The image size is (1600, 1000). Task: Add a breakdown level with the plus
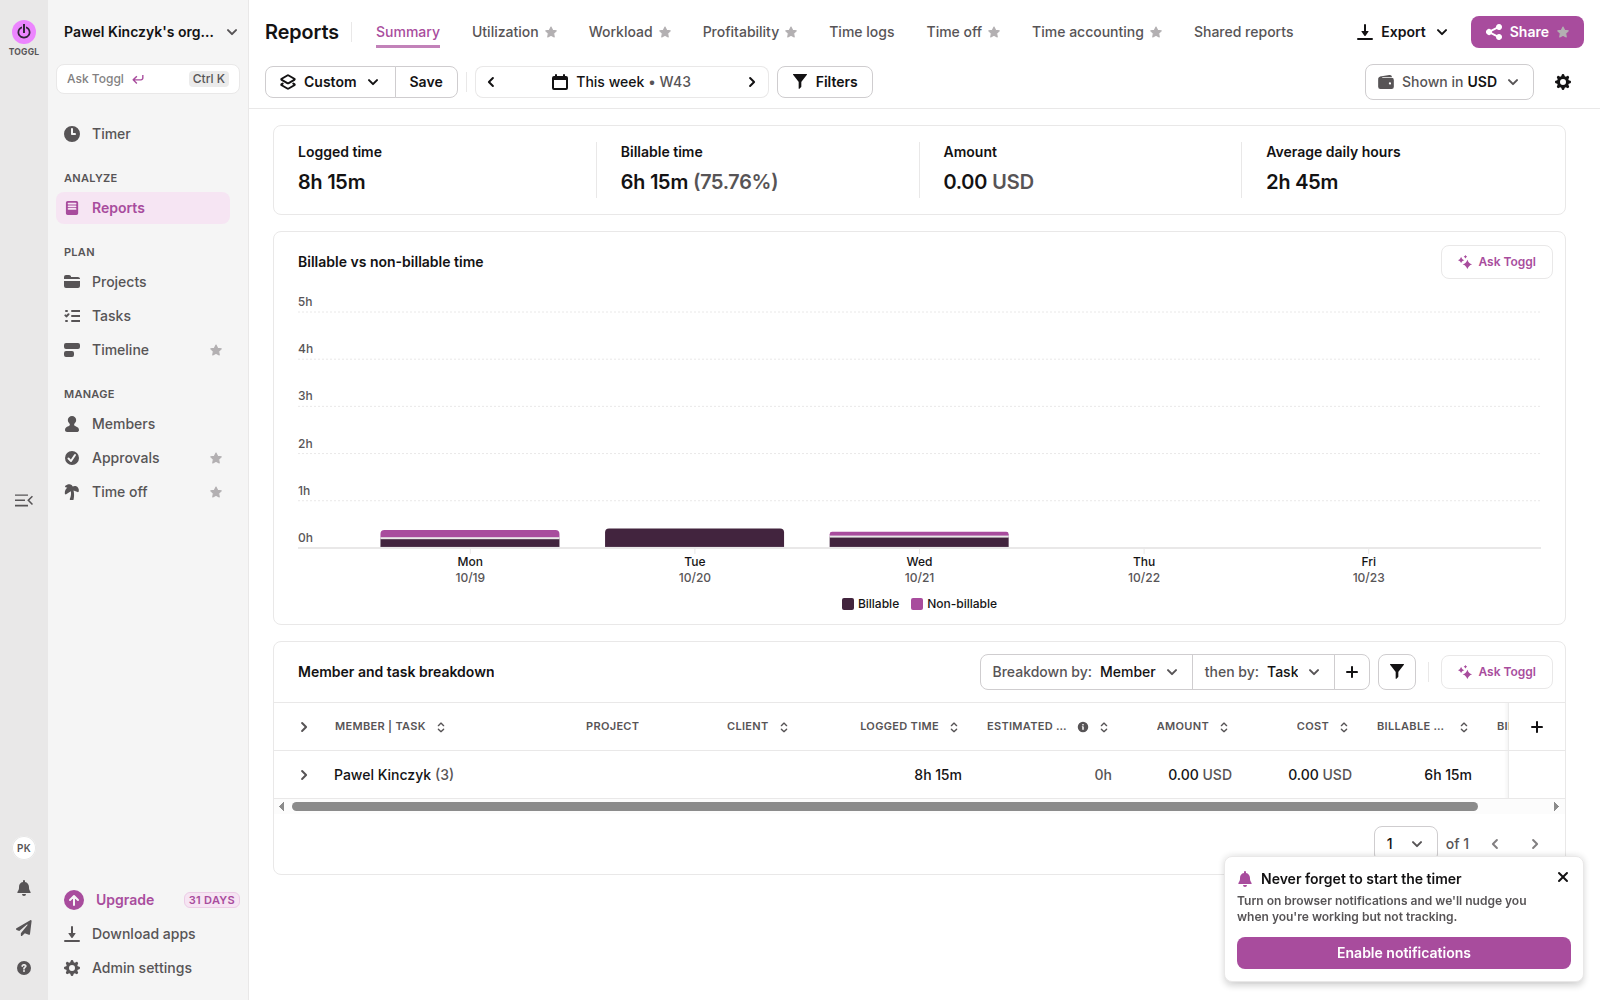coord(1352,672)
